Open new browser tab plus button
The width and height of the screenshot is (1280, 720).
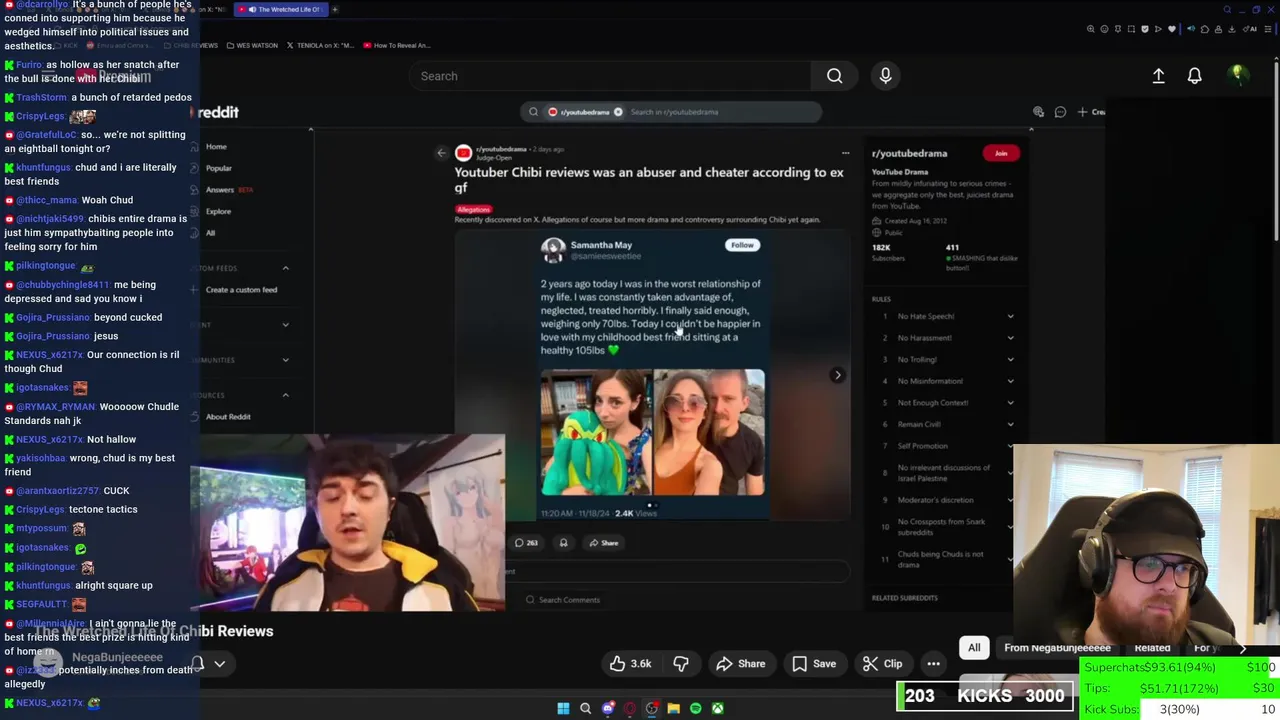334,9
